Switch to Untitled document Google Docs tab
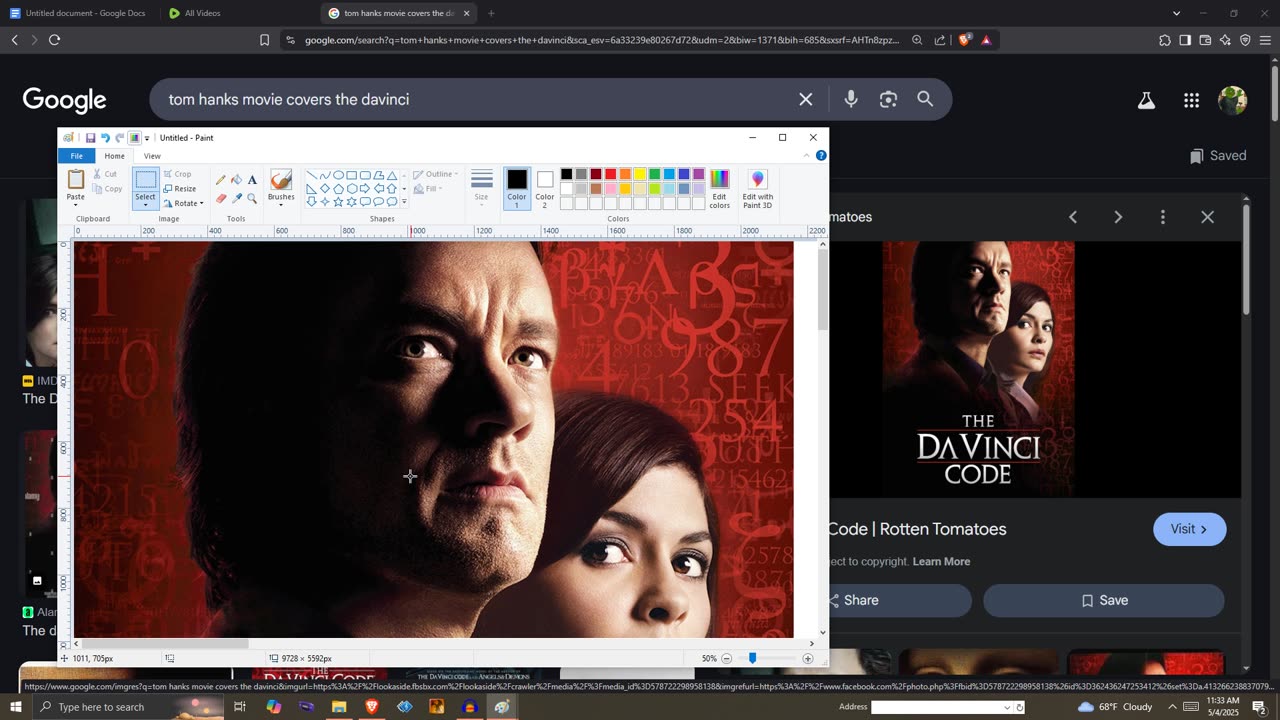 pyautogui.click(x=77, y=13)
